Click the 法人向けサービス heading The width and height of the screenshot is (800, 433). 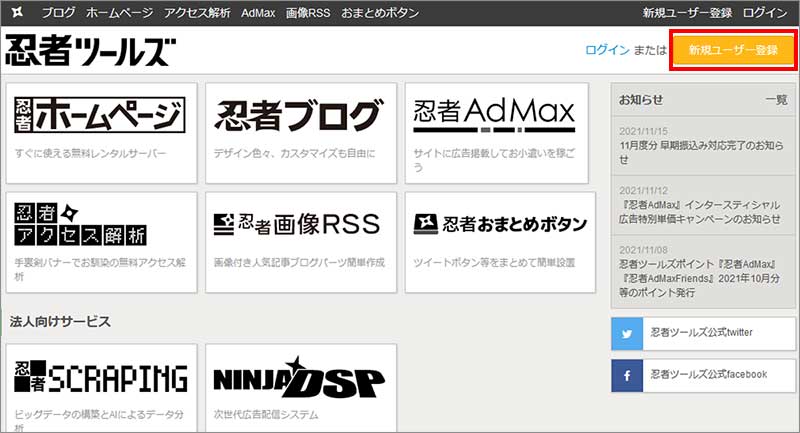pyautogui.click(x=60, y=321)
